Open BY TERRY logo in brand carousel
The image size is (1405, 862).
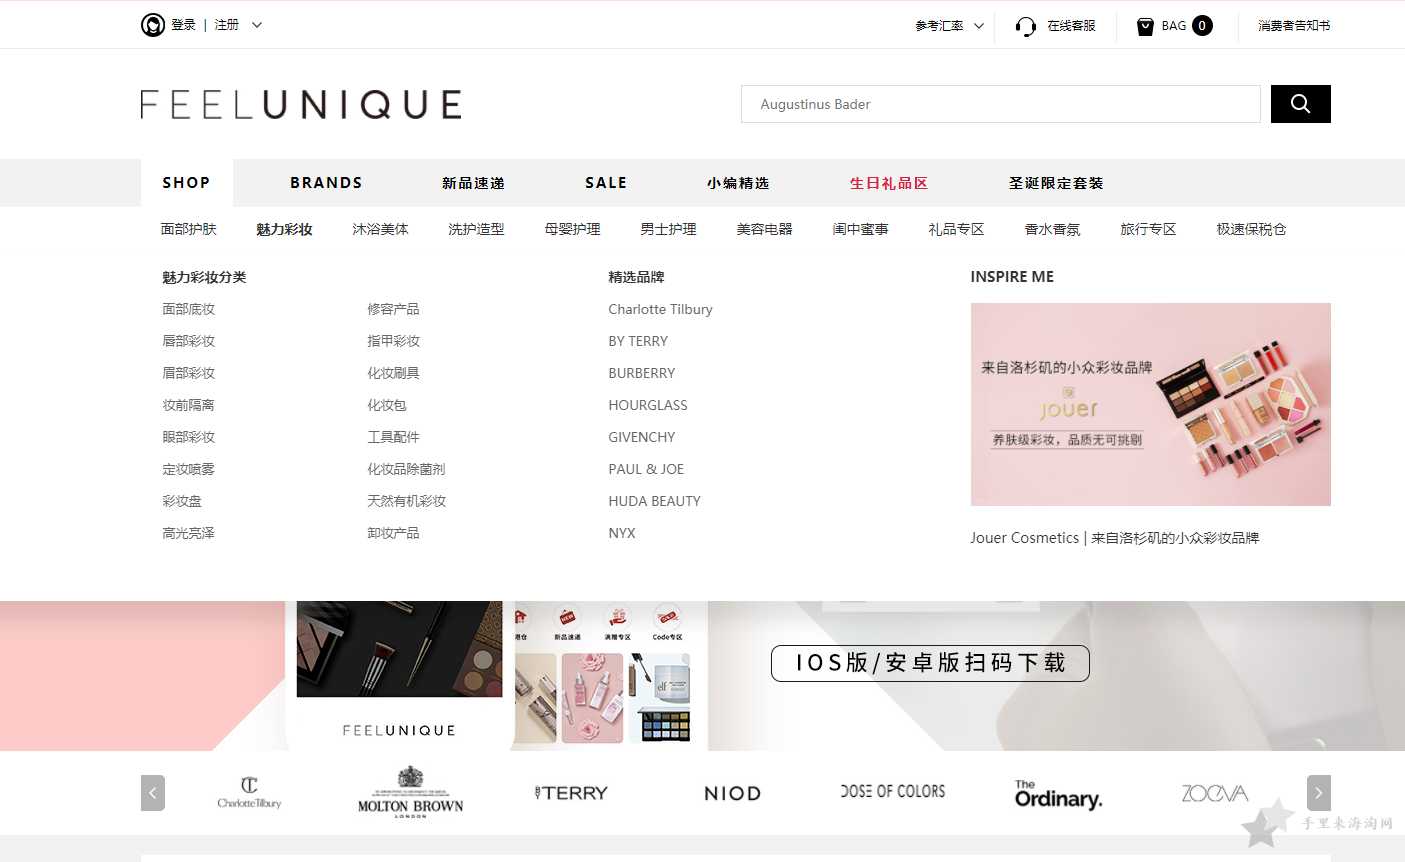click(x=571, y=793)
